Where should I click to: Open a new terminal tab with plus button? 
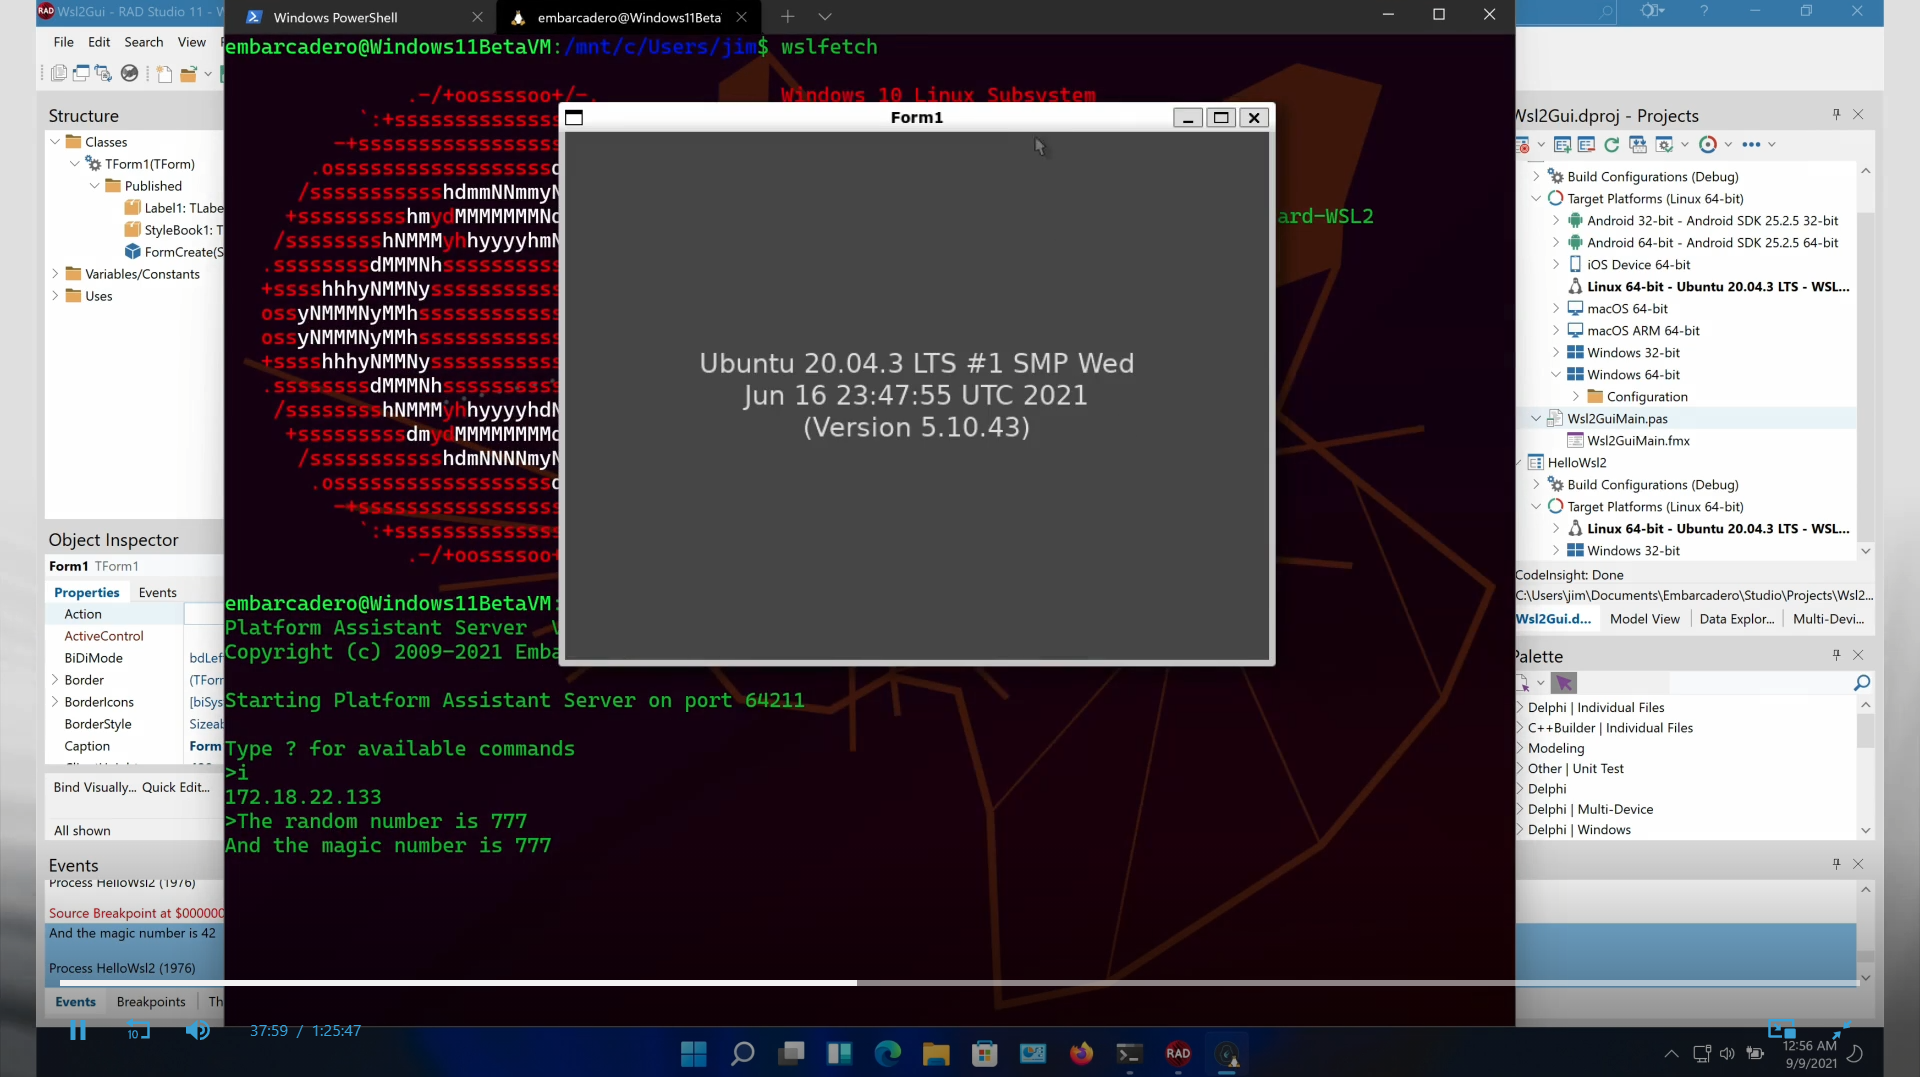(x=787, y=17)
